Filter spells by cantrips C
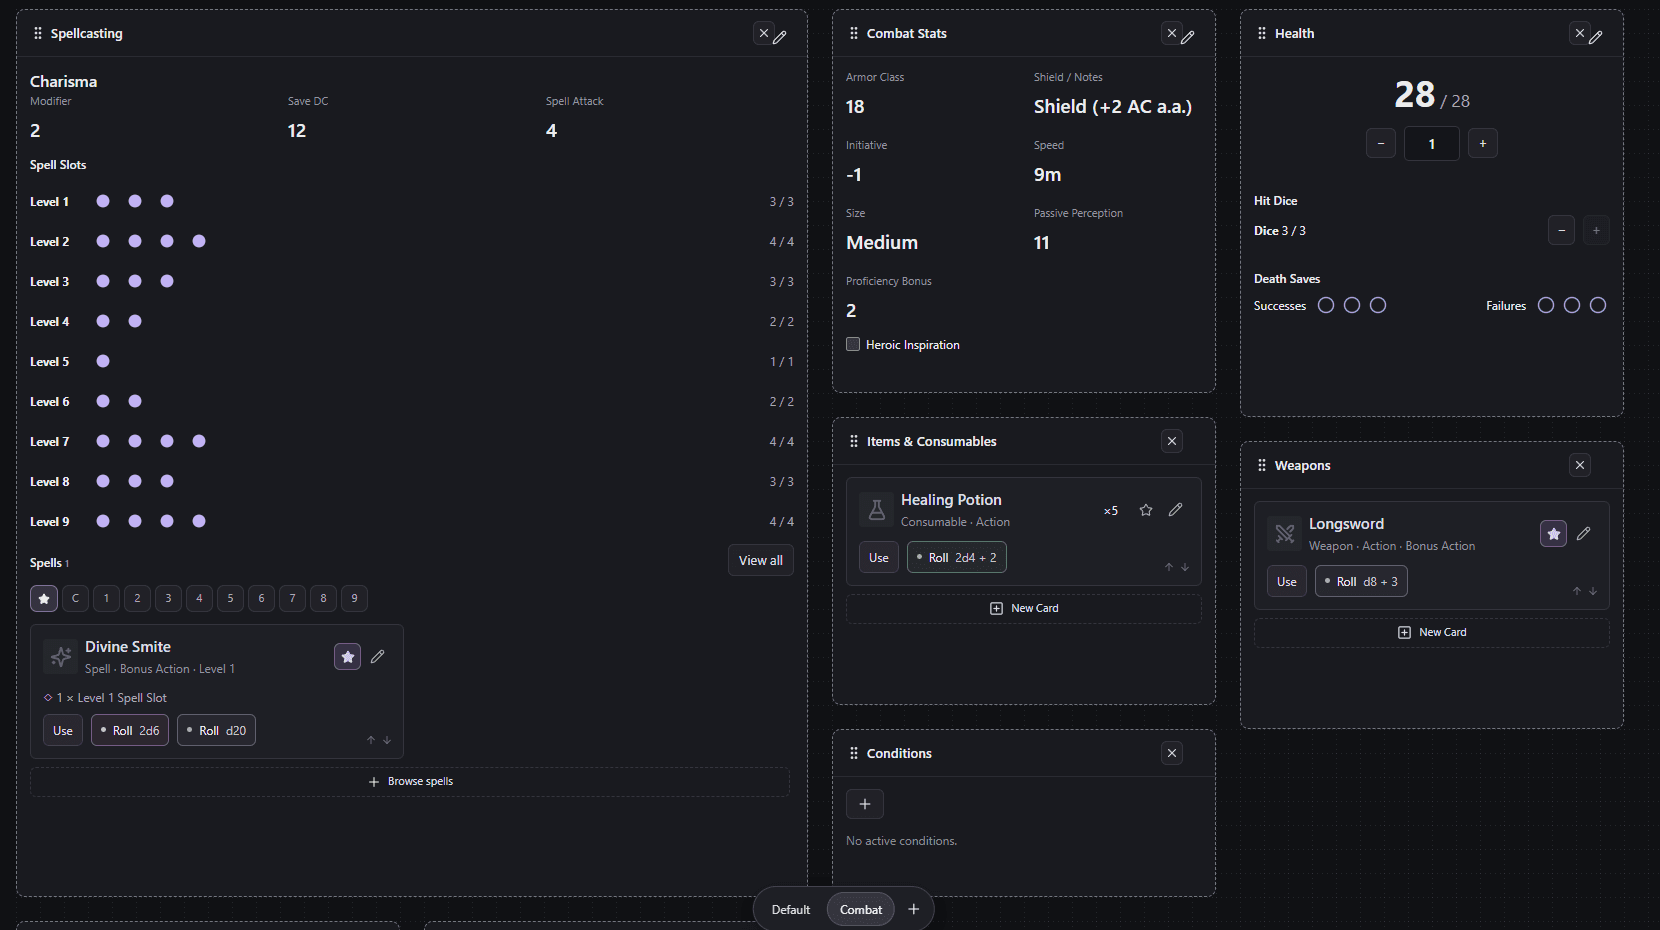1660x930 pixels. [x=75, y=598]
